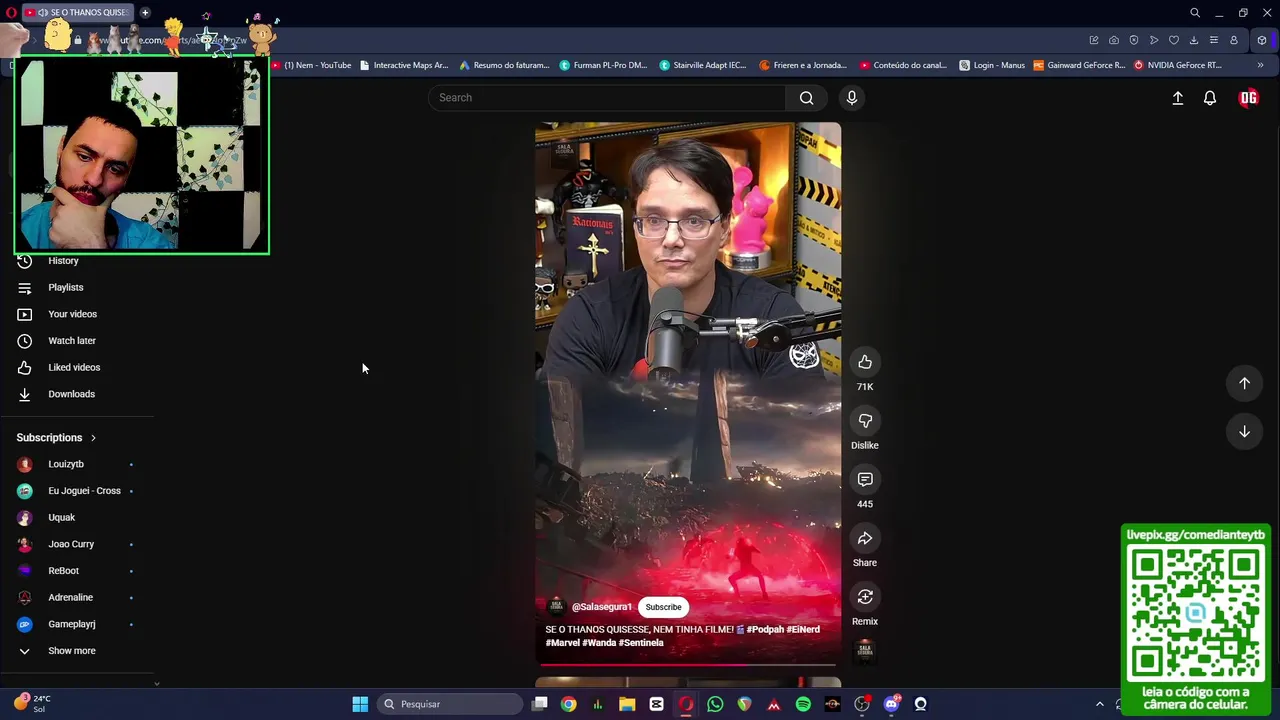Open Joao Curry subscription channel
The width and height of the screenshot is (1280, 720).
[x=71, y=544]
